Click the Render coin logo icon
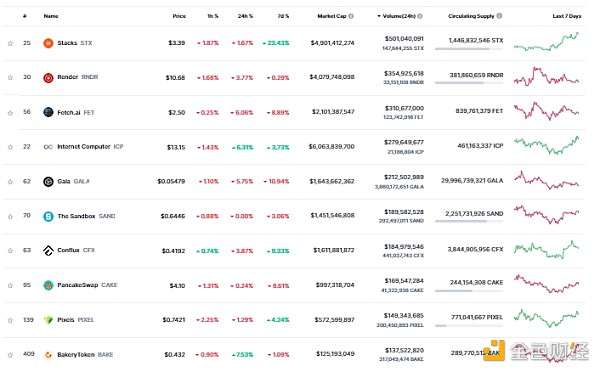Viewport: 600px width, 372px height. [48, 78]
